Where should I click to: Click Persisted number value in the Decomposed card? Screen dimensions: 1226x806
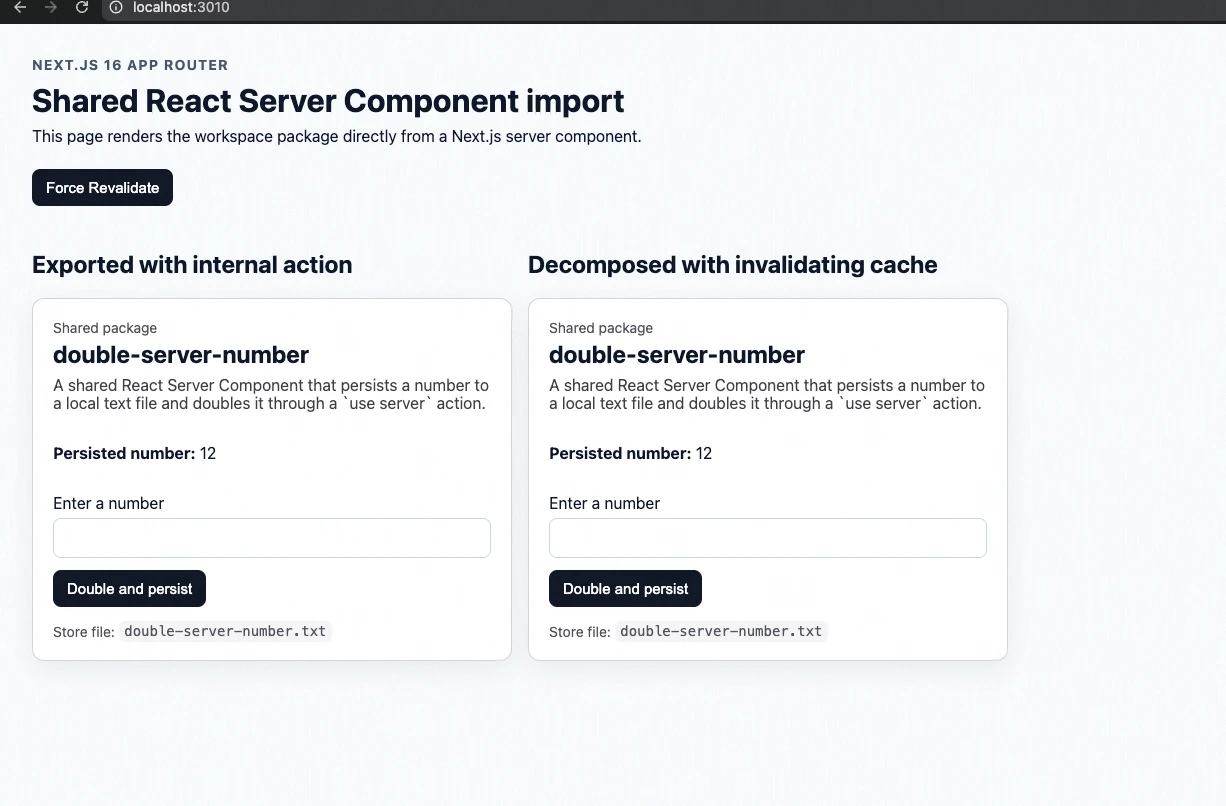click(704, 454)
